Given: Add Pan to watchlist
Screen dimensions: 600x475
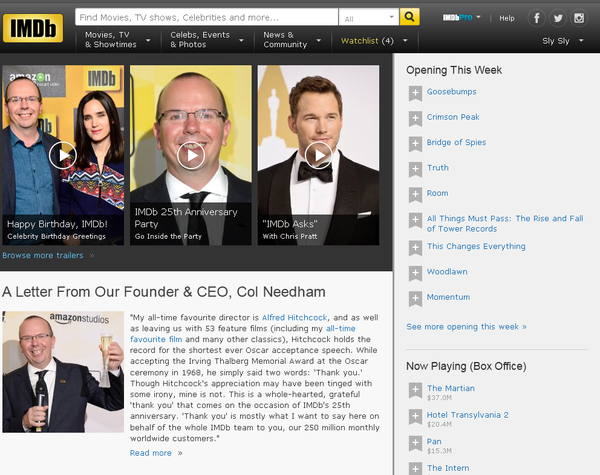Looking at the screenshot, I should (x=415, y=443).
